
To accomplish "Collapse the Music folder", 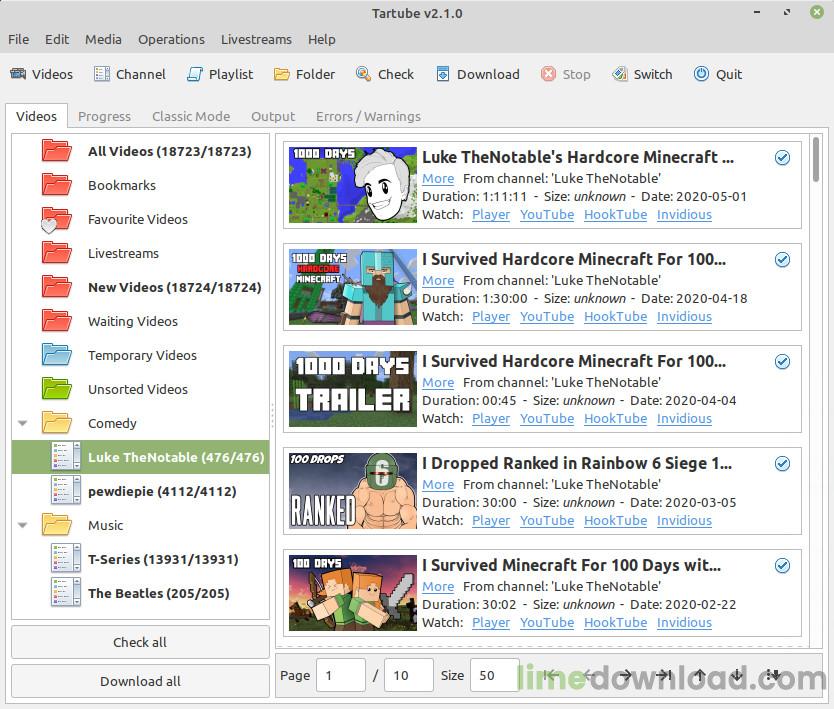I will (x=22, y=526).
